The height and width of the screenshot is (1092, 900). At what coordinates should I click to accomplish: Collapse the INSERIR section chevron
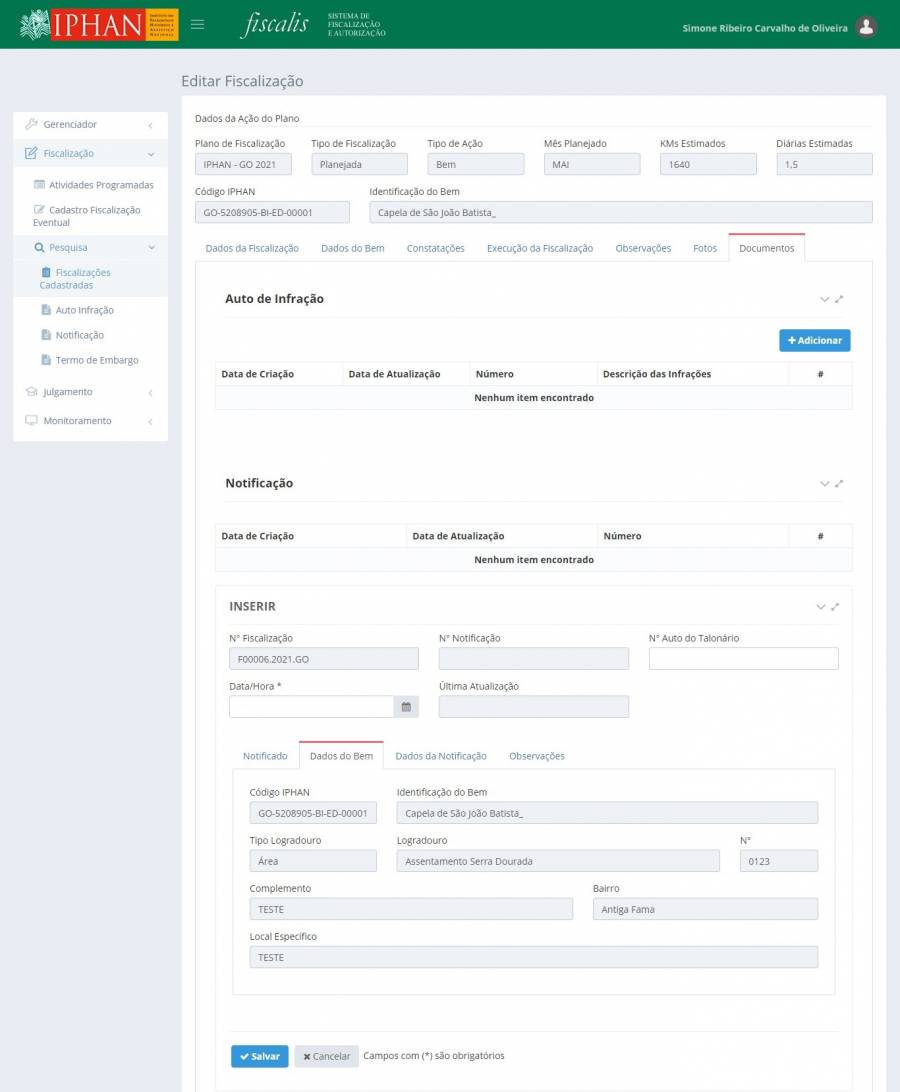point(820,607)
